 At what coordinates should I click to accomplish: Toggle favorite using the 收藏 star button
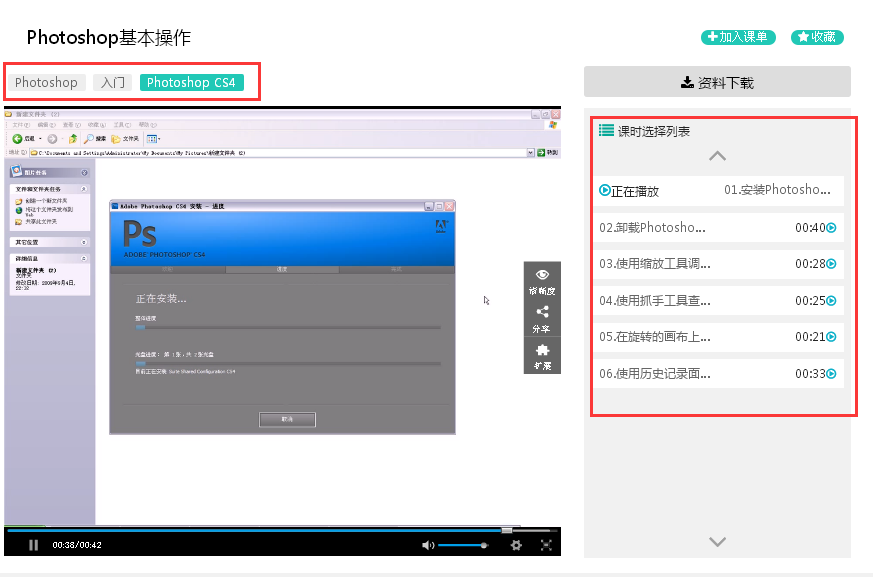click(816, 37)
